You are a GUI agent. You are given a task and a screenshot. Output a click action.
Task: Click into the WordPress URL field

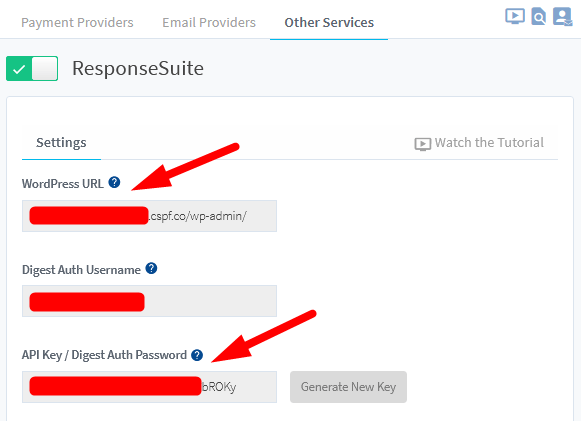(x=149, y=216)
